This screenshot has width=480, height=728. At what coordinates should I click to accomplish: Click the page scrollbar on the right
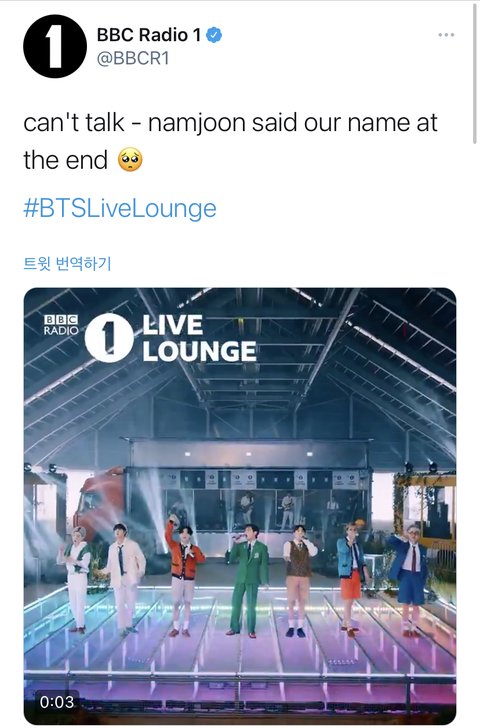pos(475,74)
